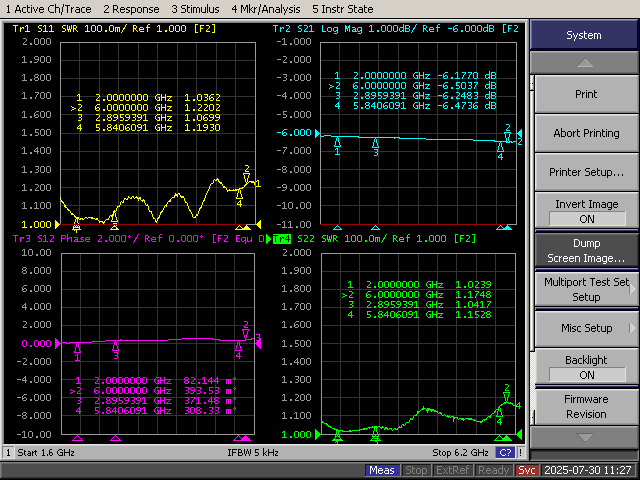Image resolution: width=640 pixels, height=480 pixels.
Task: Select Tr4 marker 4 row reading 1.1528
Action: (419, 315)
